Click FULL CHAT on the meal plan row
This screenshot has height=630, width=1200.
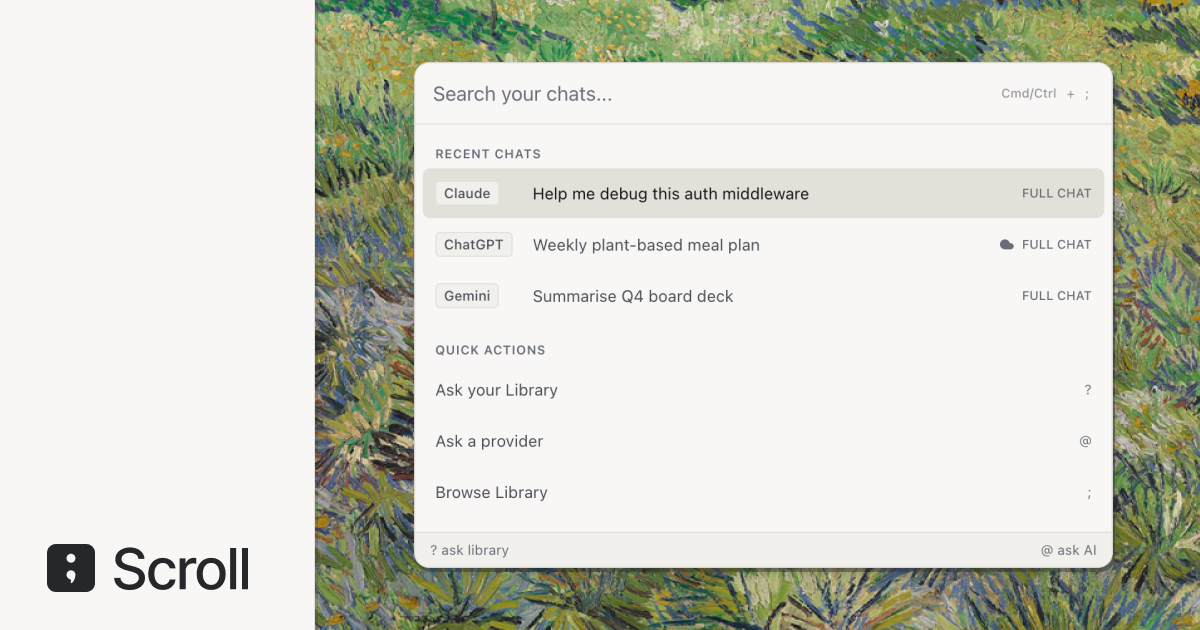coord(1056,245)
